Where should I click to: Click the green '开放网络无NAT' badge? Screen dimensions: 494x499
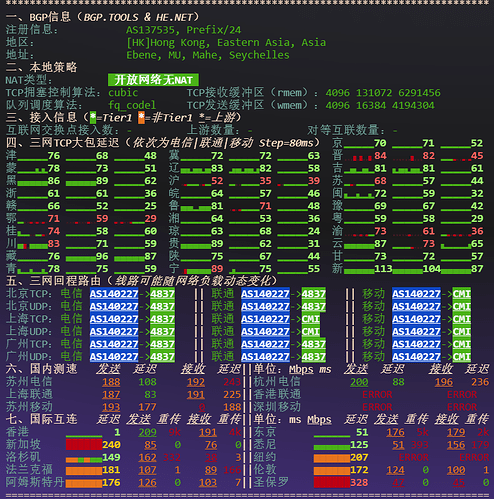[153, 80]
